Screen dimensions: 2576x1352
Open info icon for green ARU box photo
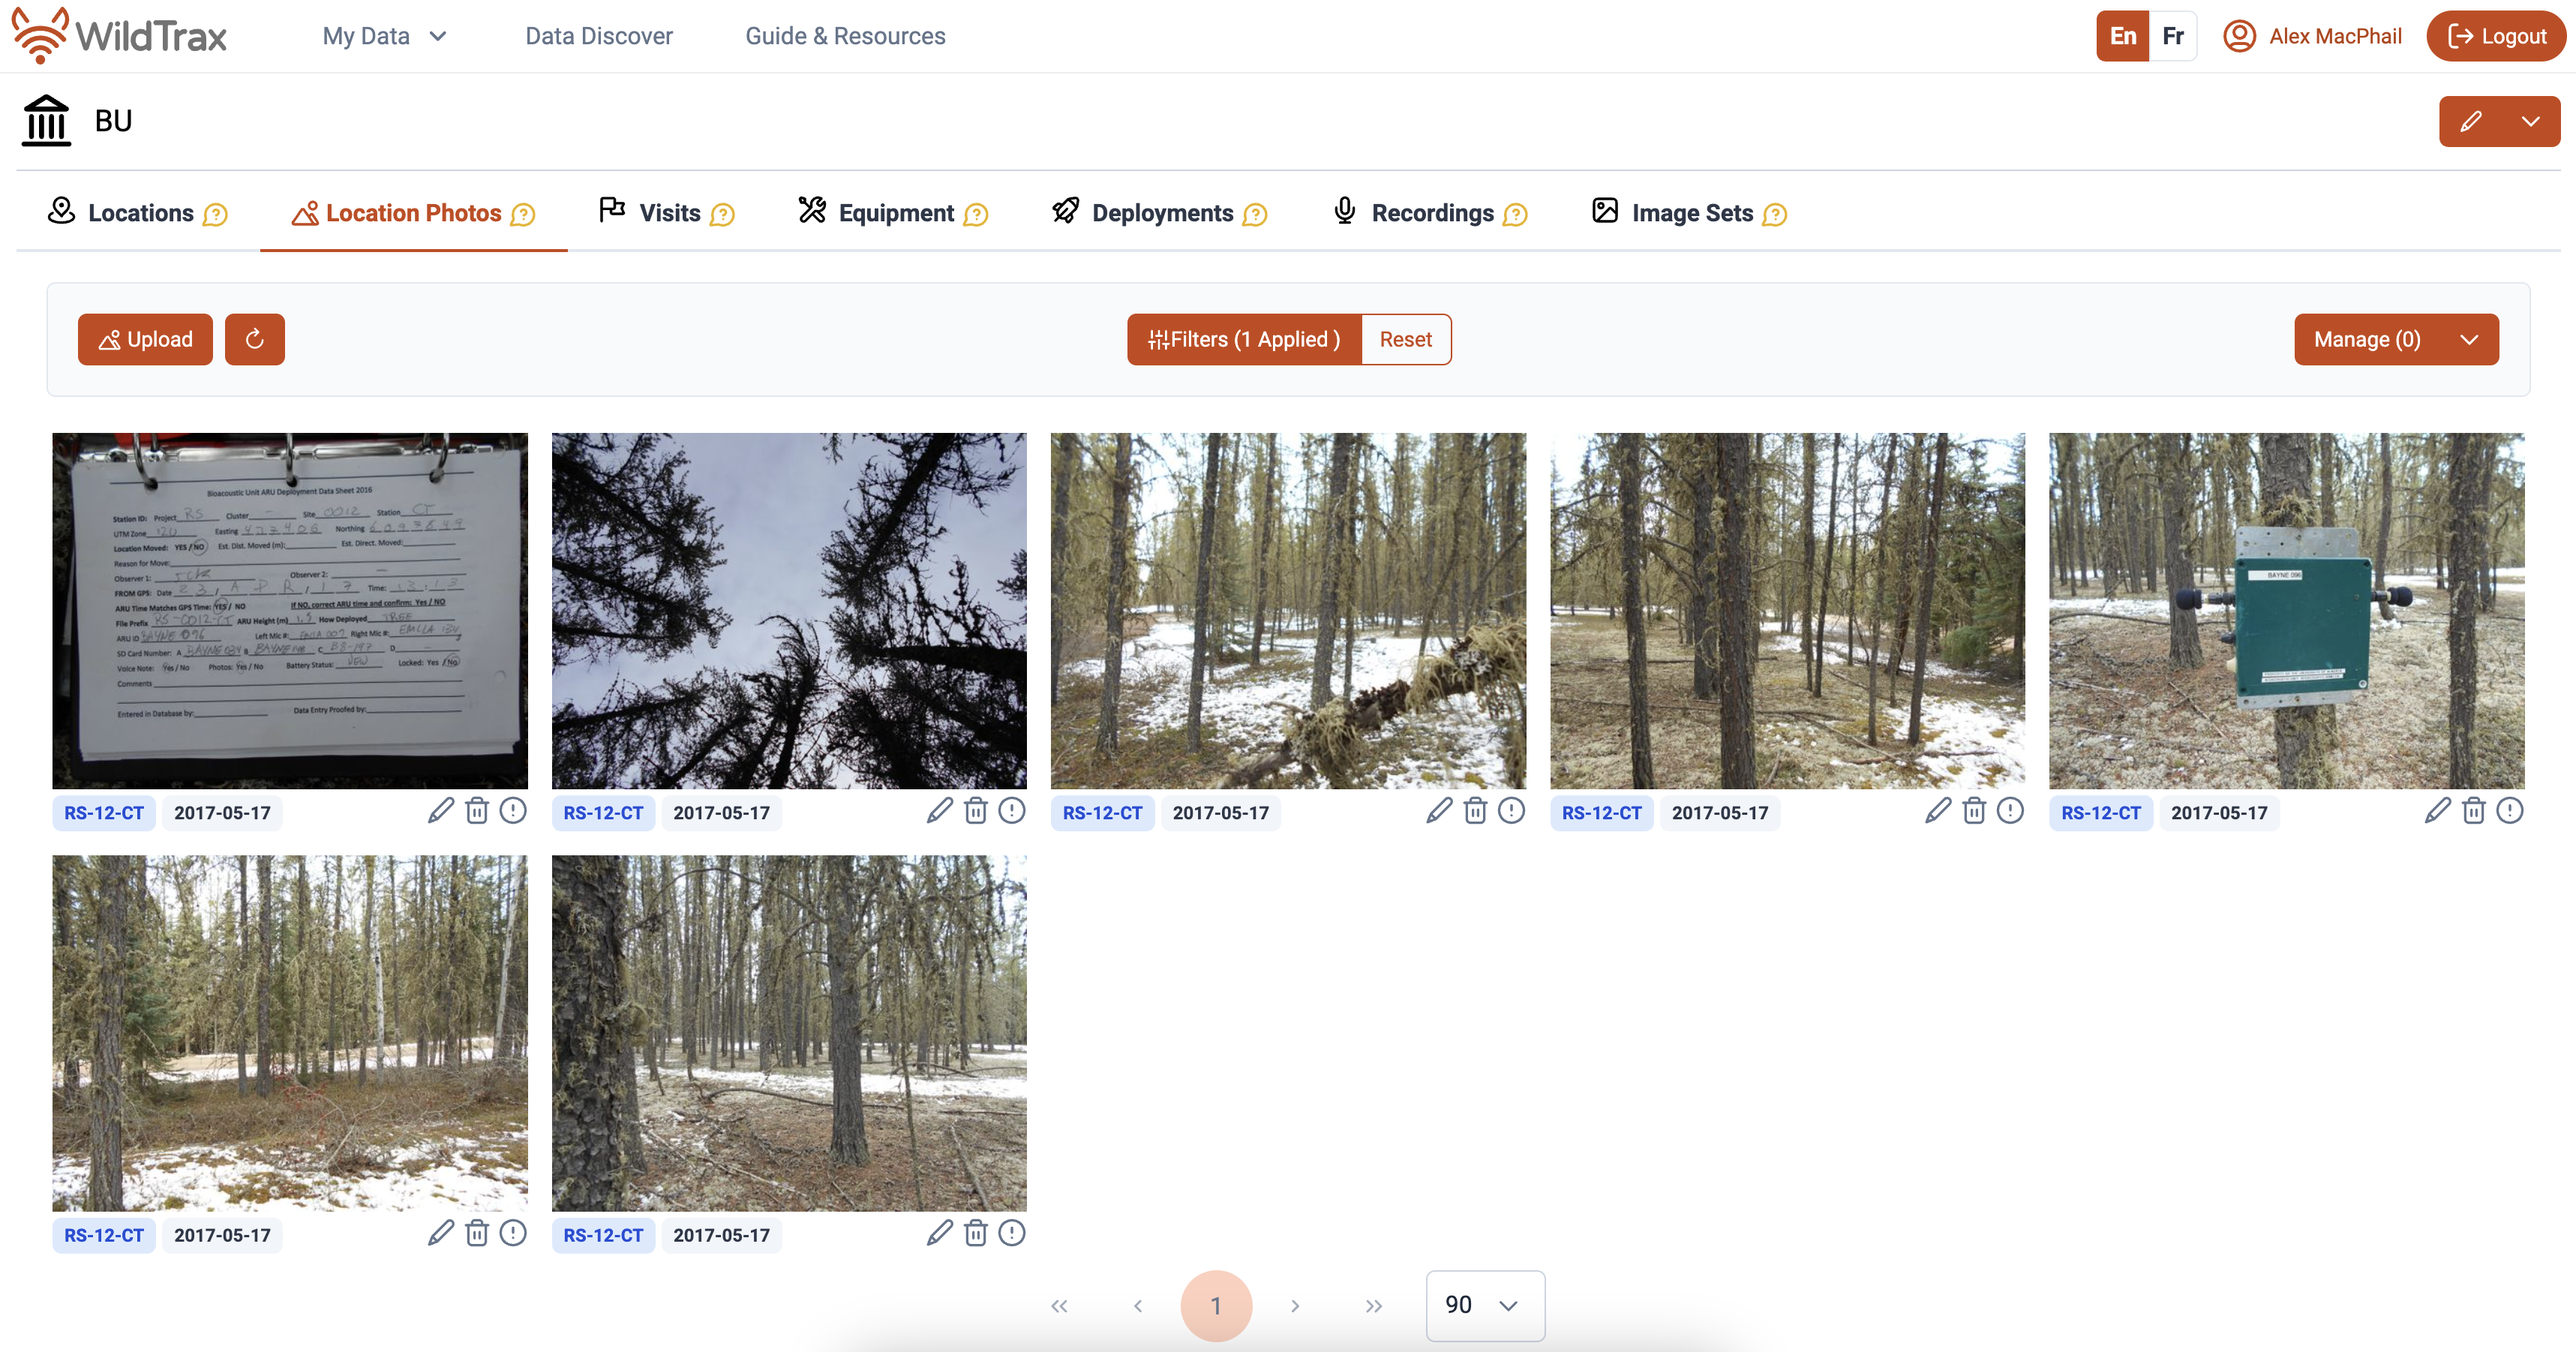[x=2509, y=811]
